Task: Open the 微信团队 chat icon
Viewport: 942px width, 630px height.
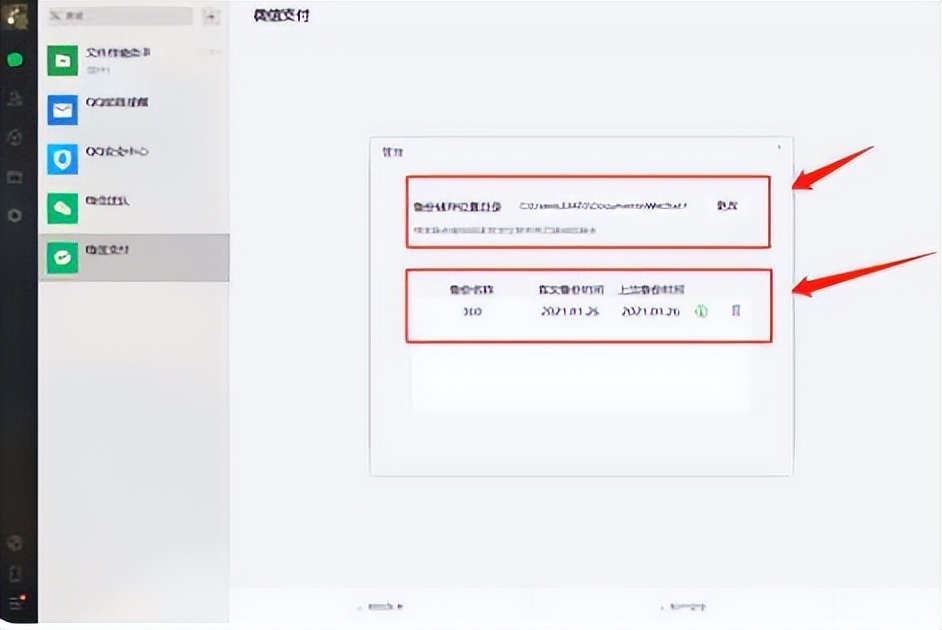Action: tap(62, 205)
